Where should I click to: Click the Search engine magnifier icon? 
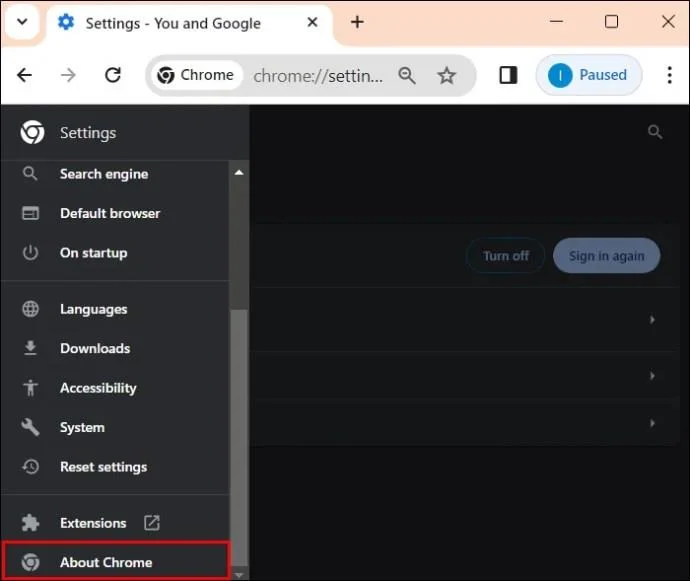coord(30,174)
